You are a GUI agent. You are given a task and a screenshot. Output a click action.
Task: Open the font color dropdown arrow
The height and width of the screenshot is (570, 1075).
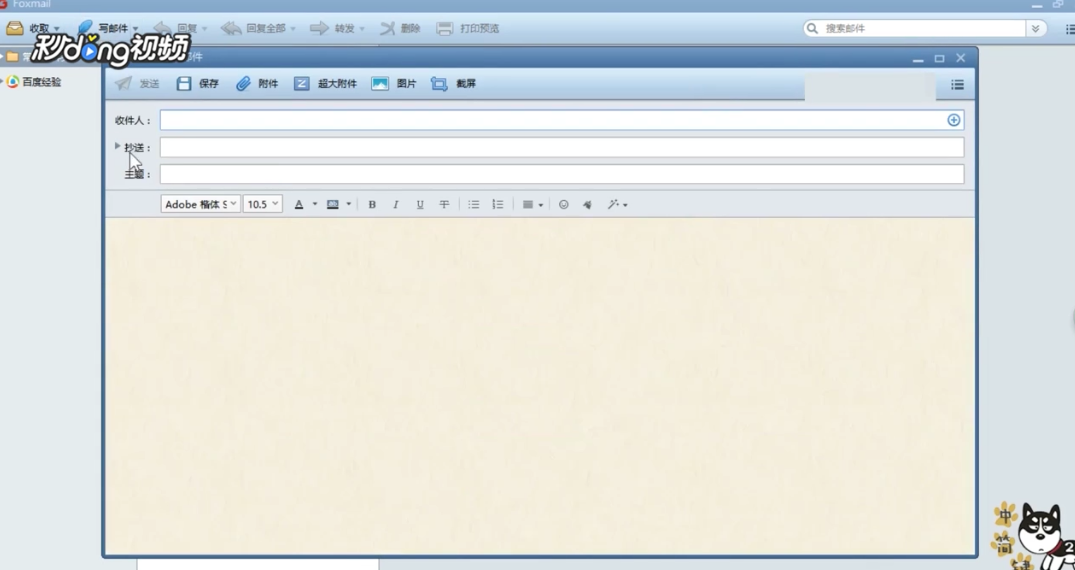coord(315,204)
